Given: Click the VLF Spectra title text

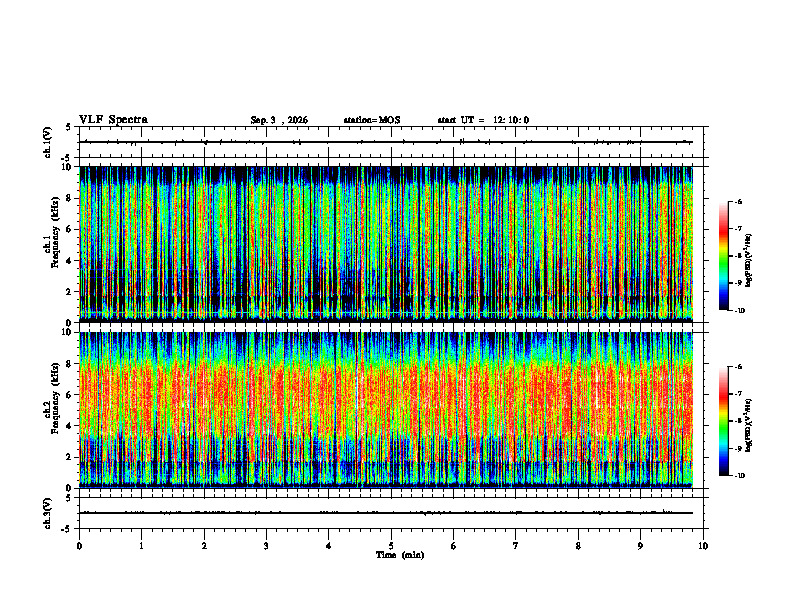Looking at the screenshot, I should 113,120.
